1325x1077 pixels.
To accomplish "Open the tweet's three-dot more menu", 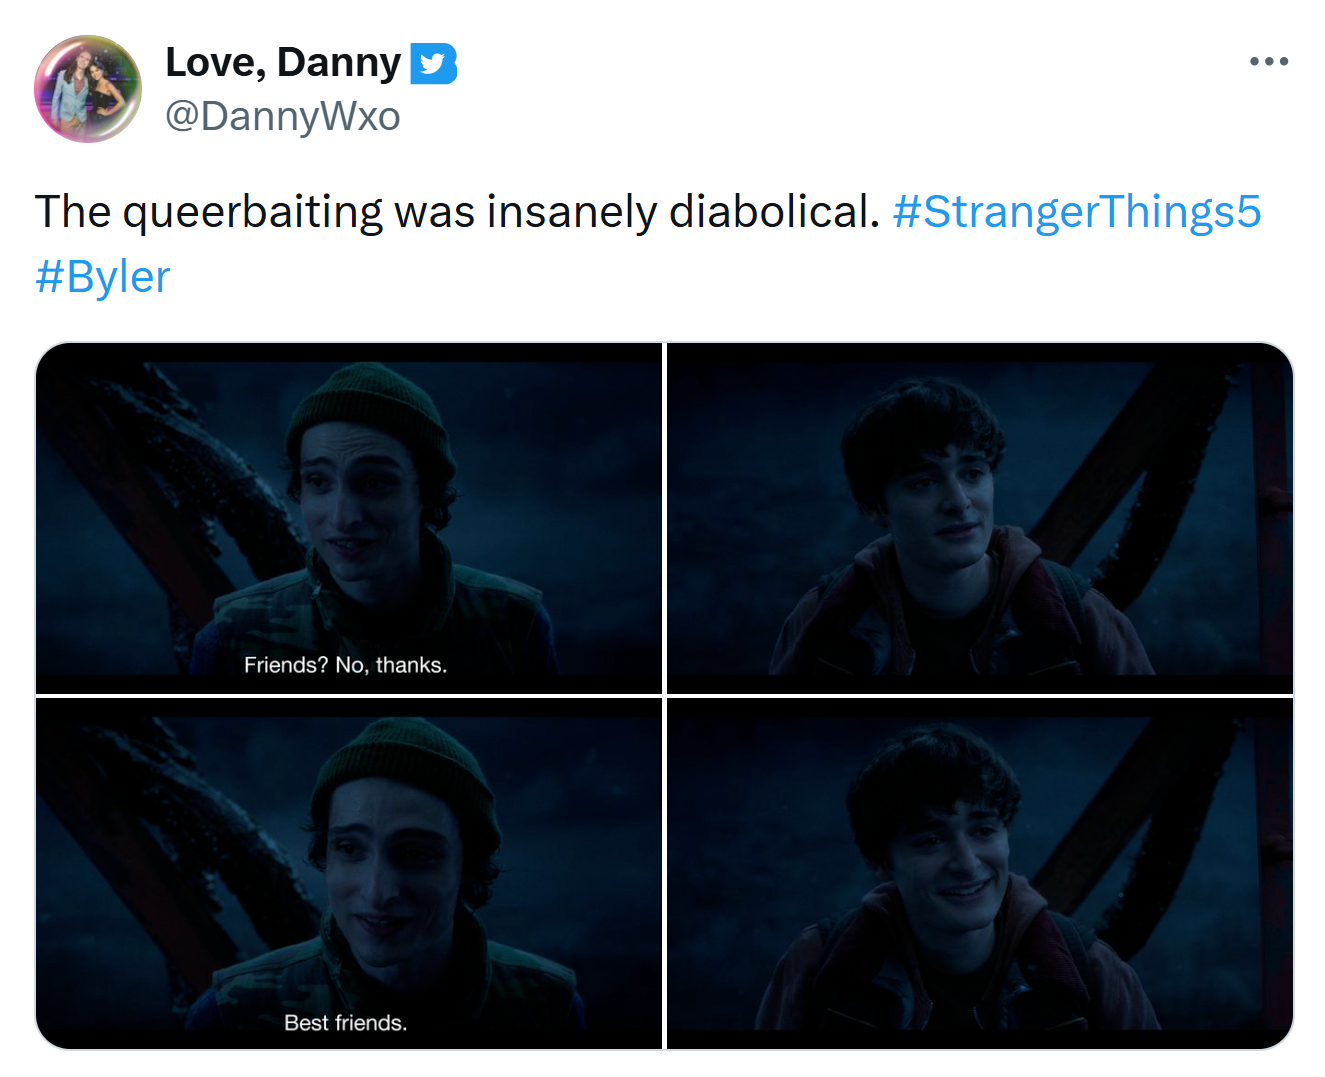I will pos(1268,62).
